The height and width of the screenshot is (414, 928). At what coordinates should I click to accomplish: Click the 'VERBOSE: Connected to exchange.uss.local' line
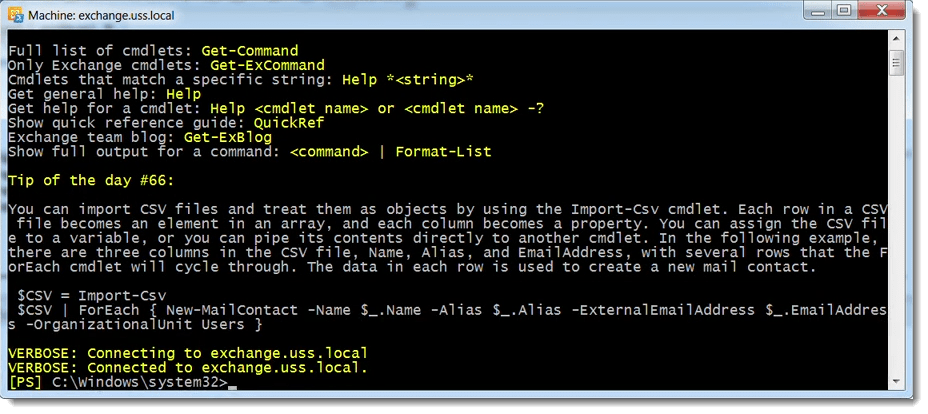(188, 368)
